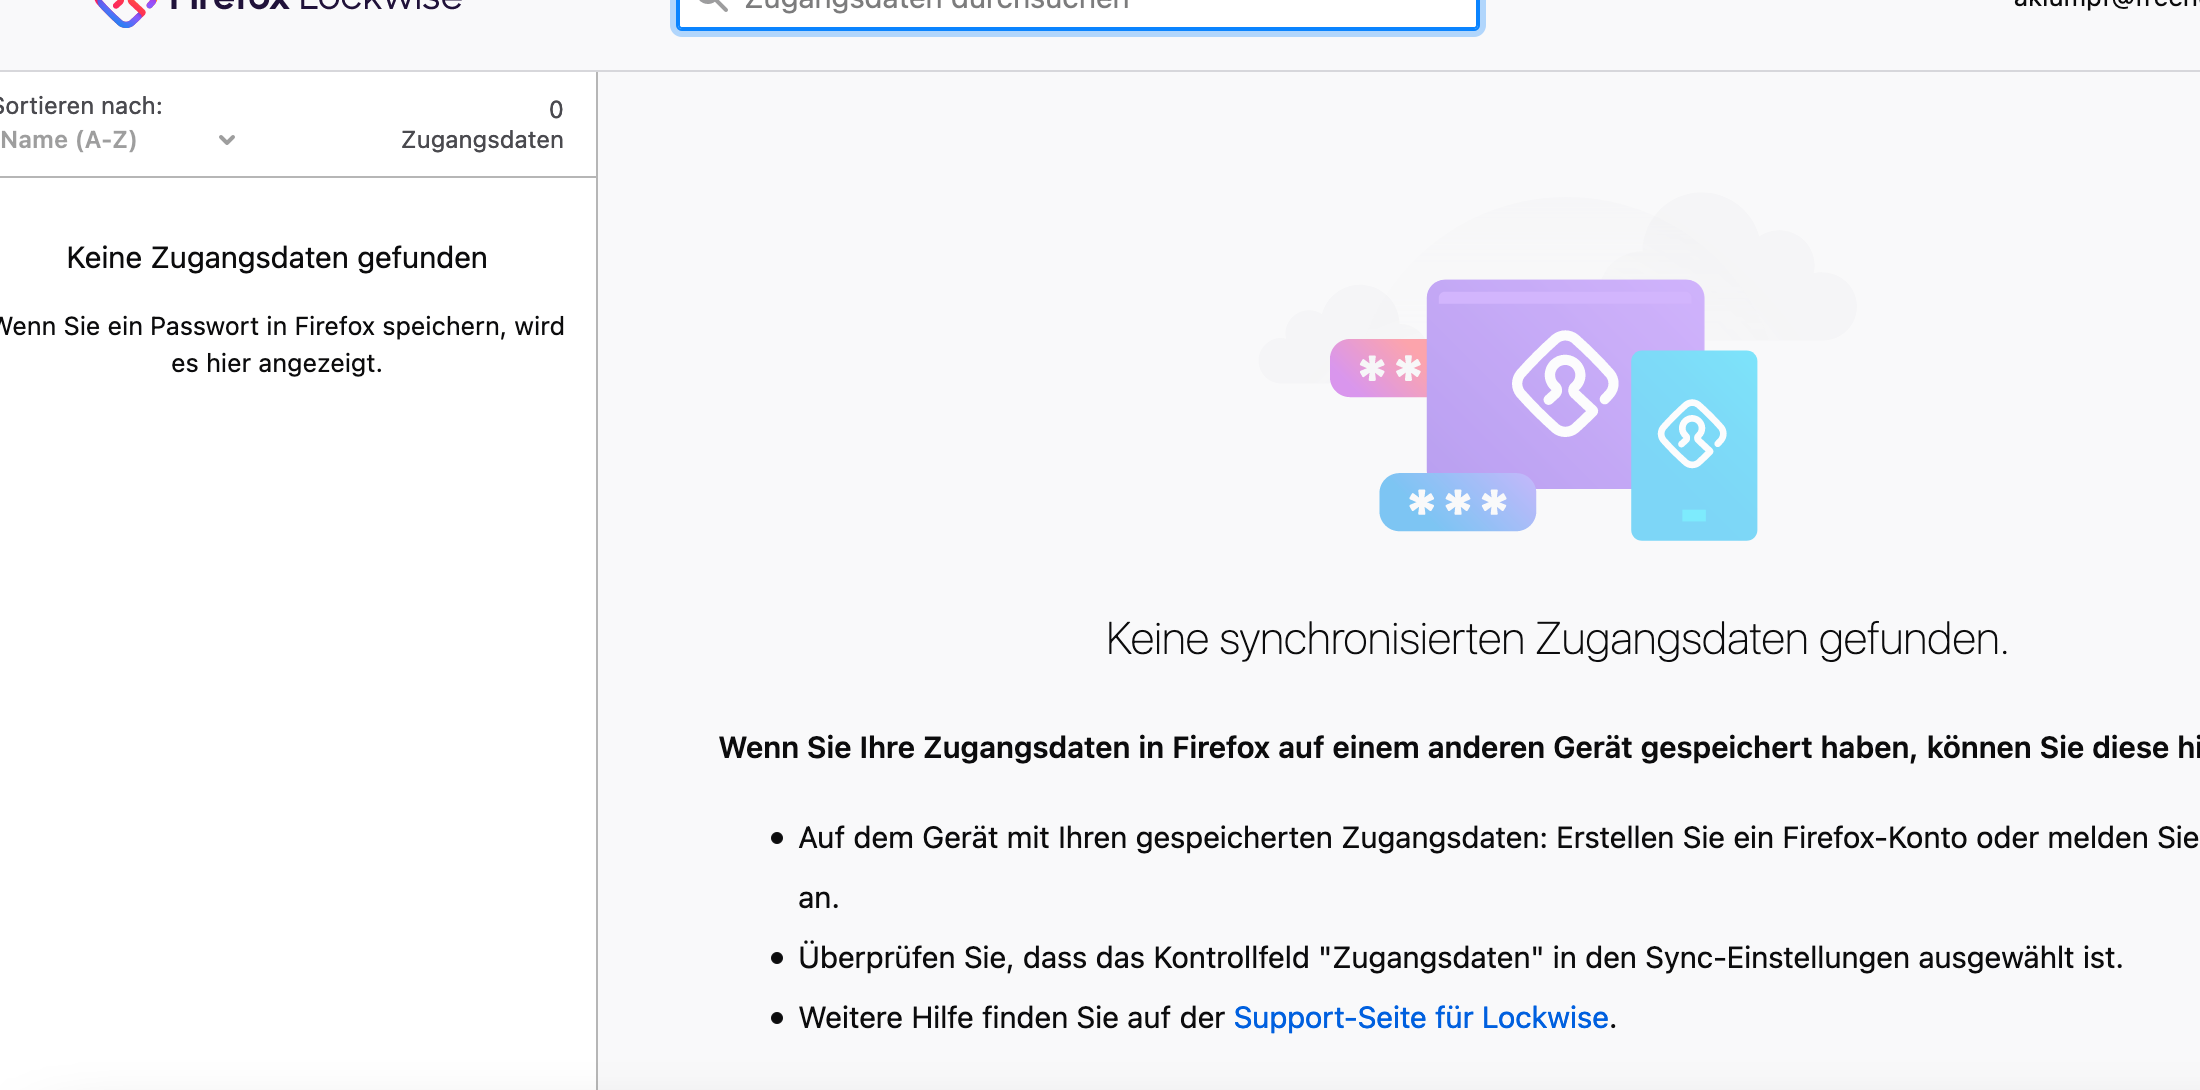This screenshot has height=1090, width=2200.
Task: Click the home button bar on phone illustration
Action: [1694, 516]
